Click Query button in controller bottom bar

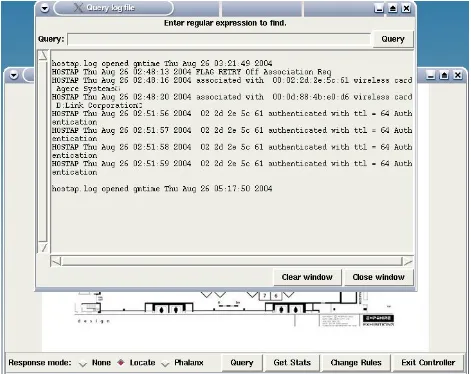(x=242, y=363)
